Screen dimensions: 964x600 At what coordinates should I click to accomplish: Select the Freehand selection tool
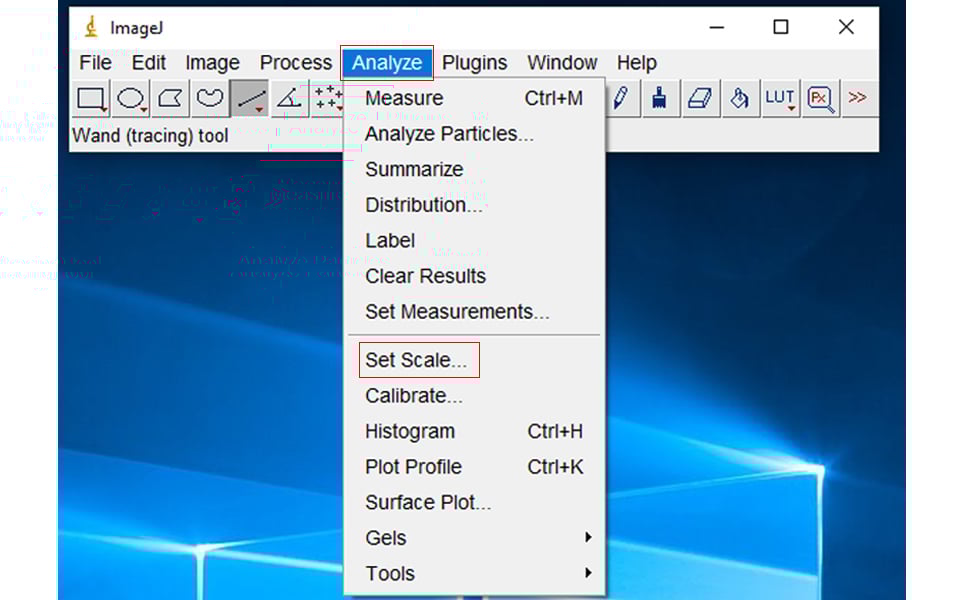tap(210, 98)
